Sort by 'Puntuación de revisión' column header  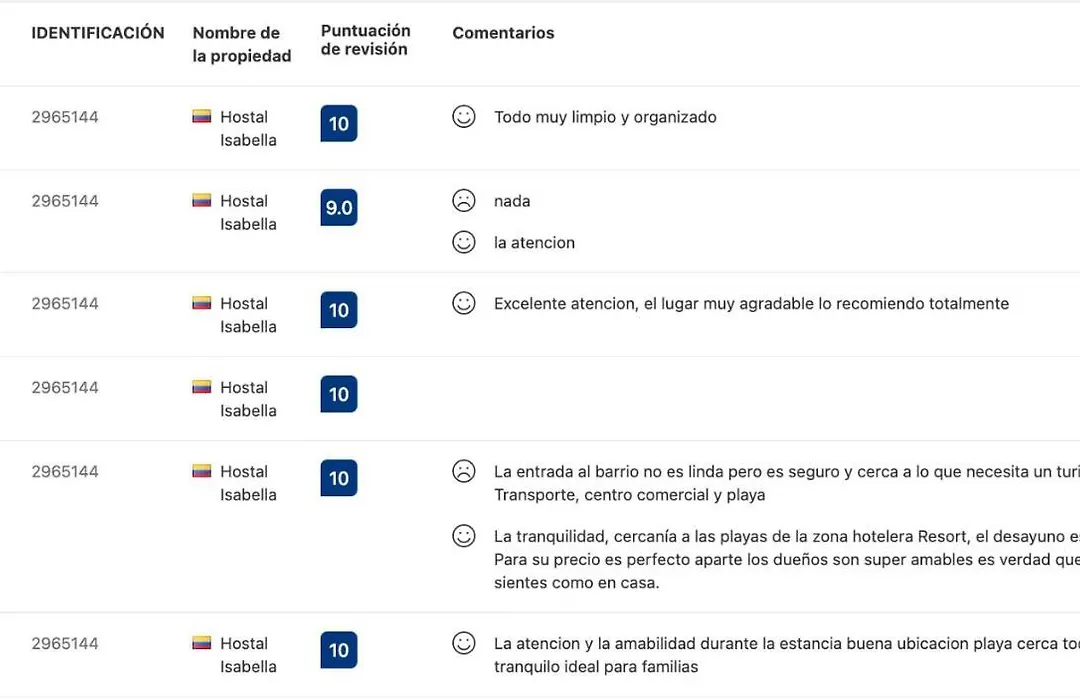(x=366, y=40)
